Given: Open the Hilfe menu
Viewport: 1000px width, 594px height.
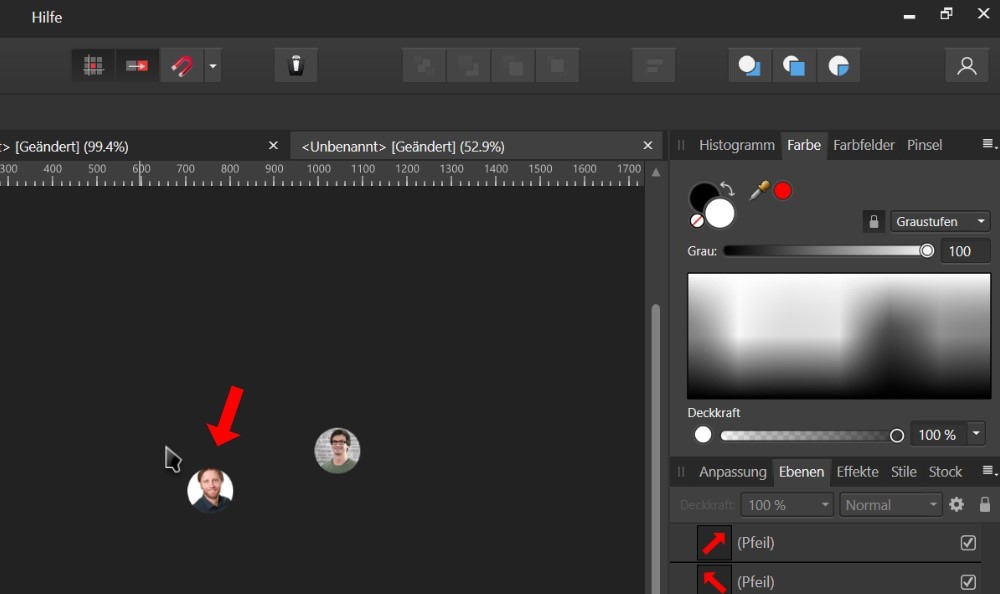Looking at the screenshot, I should click(x=47, y=17).
